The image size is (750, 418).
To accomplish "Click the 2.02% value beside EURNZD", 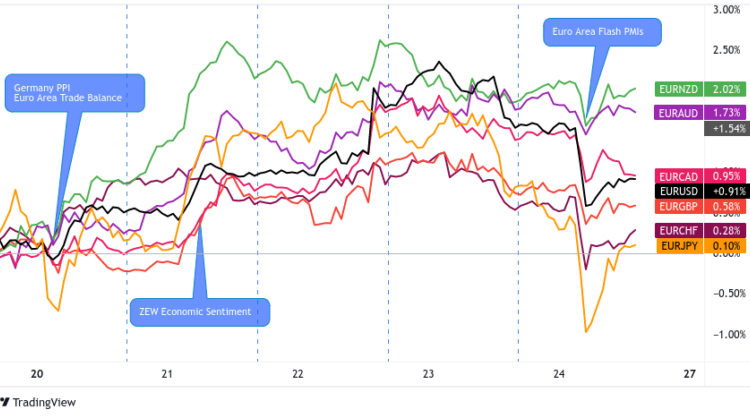I will coord(720,88).
